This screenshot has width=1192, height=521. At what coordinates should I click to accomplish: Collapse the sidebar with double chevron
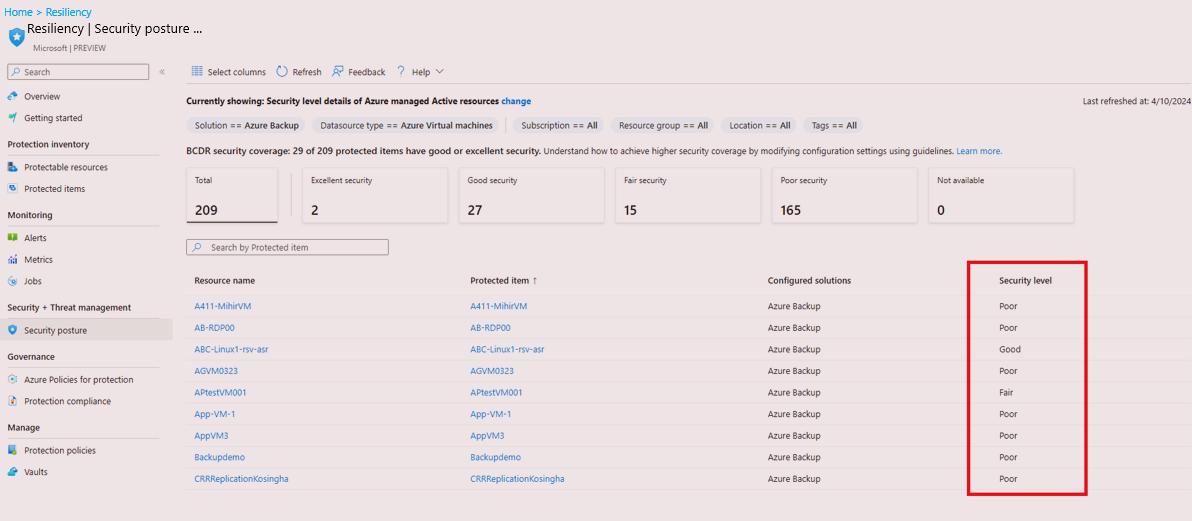tap(162, 72)
